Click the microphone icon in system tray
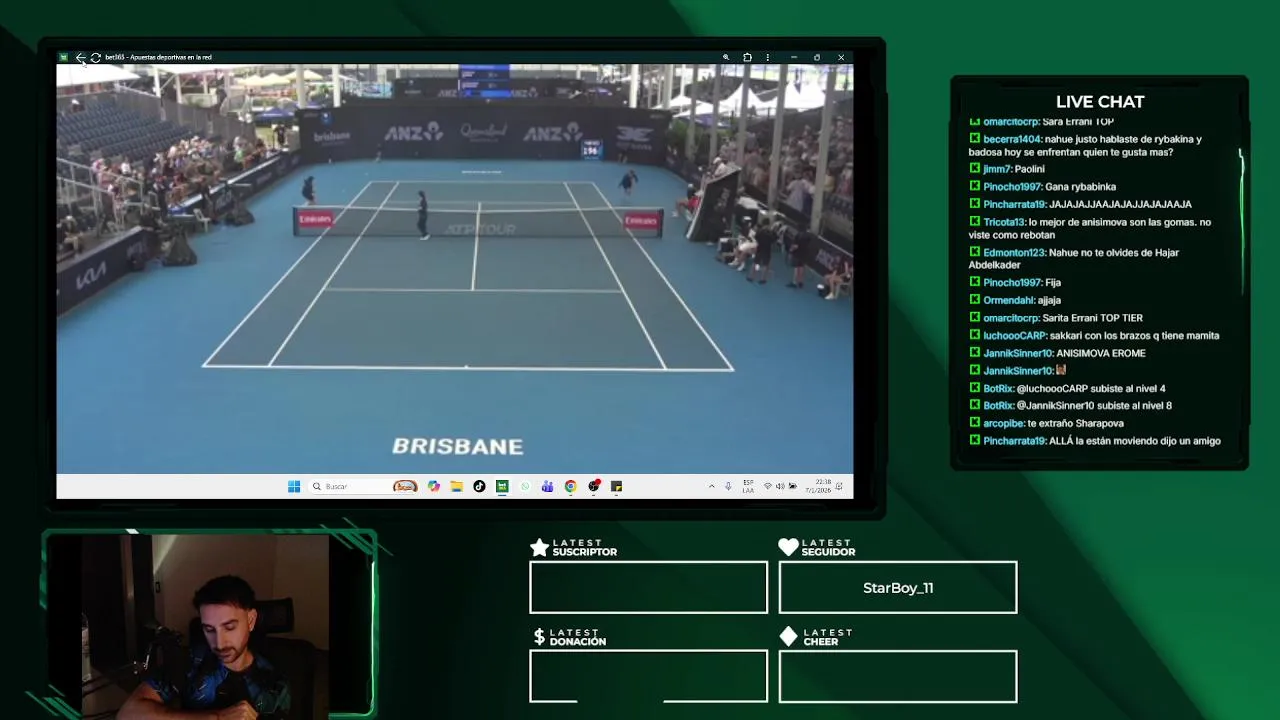1280x720 pixels. 728,486
